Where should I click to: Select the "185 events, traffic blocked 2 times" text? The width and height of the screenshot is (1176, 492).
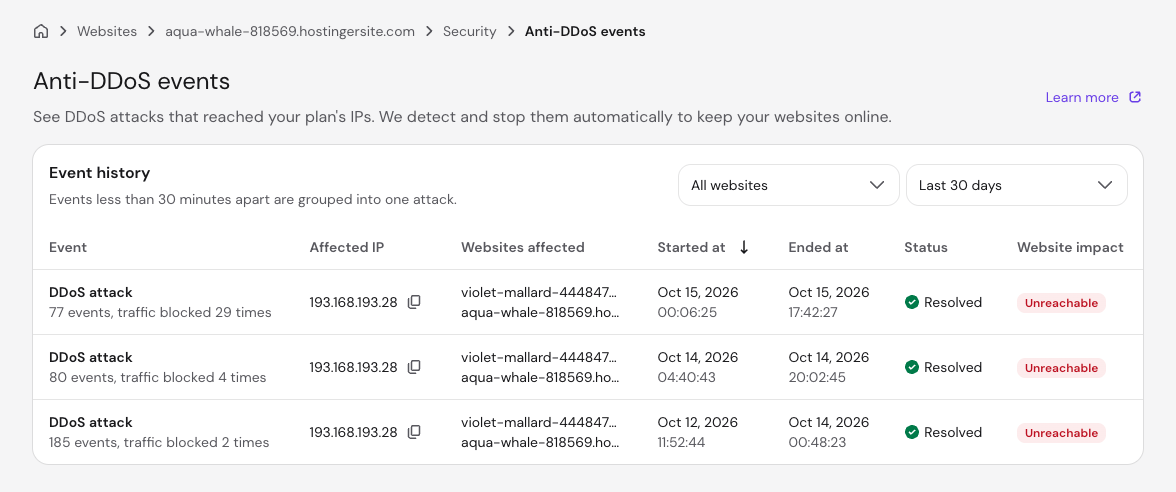coord(159,442)
